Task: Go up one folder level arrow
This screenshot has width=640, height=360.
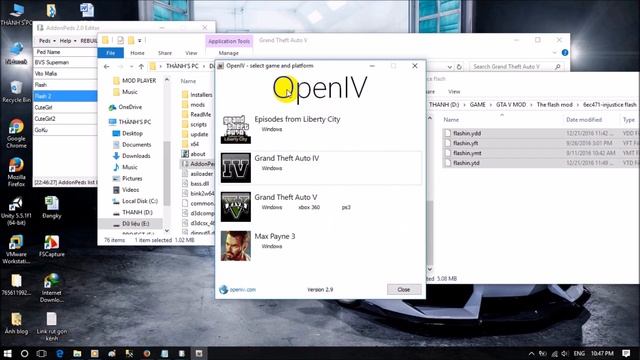Action: 141,67
